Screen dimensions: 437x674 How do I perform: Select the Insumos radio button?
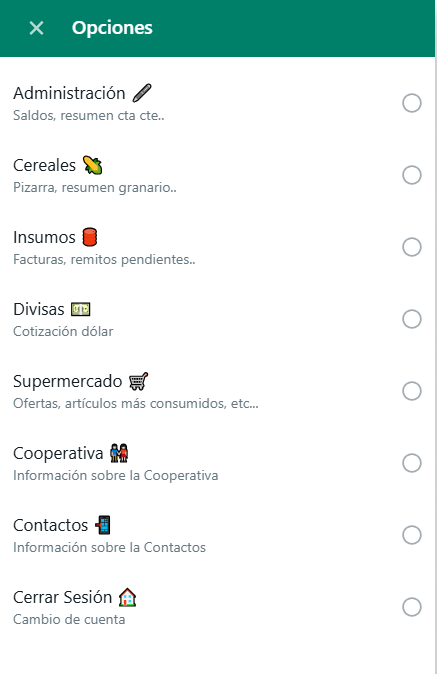[x=412, y=247]
